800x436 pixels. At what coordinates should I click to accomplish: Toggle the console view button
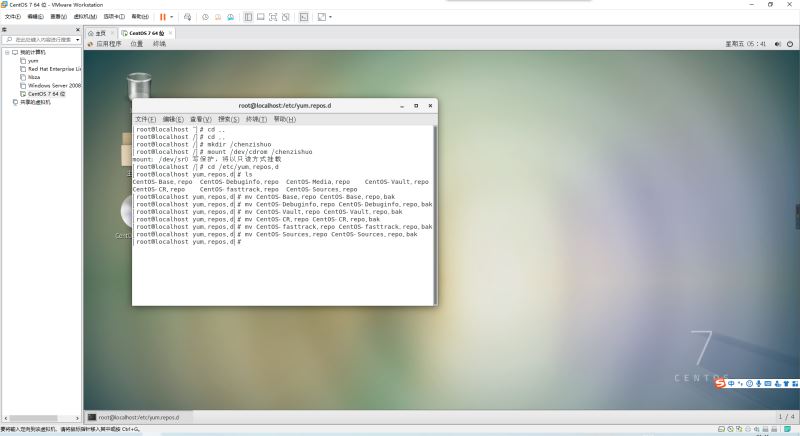pyautogui.click(x=304, y=17)
